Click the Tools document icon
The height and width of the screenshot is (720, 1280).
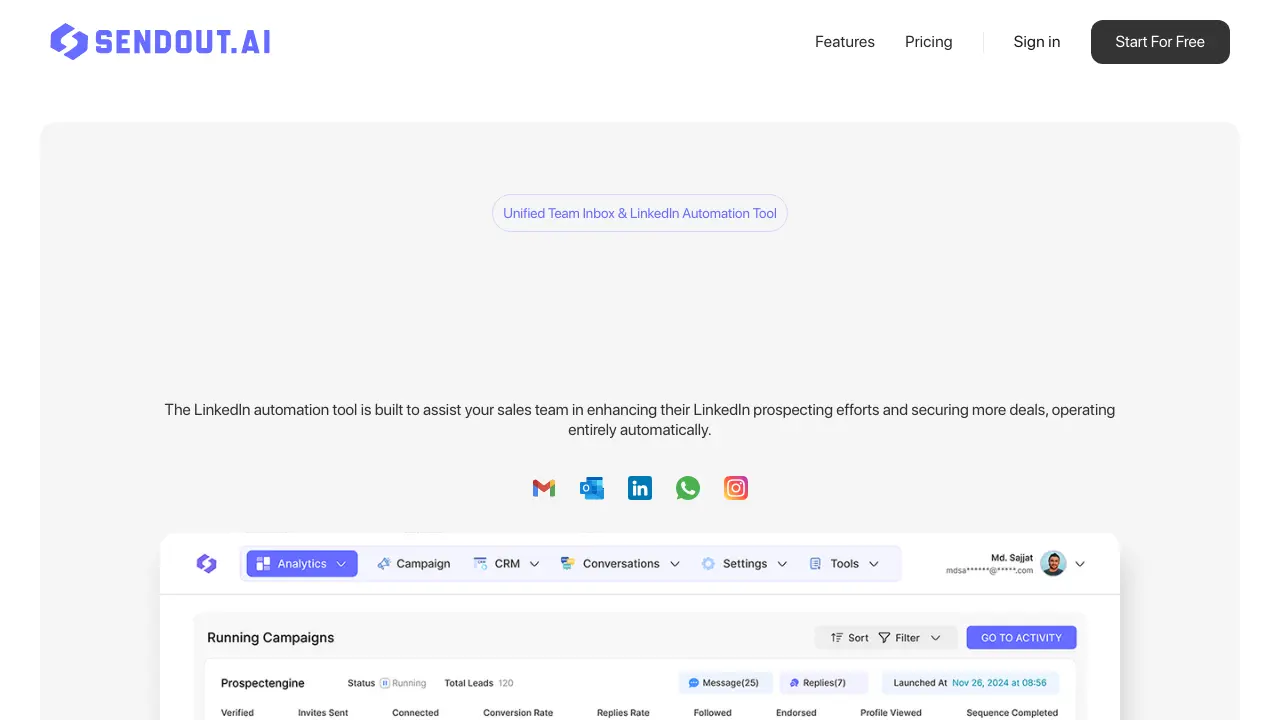[815, 564]
